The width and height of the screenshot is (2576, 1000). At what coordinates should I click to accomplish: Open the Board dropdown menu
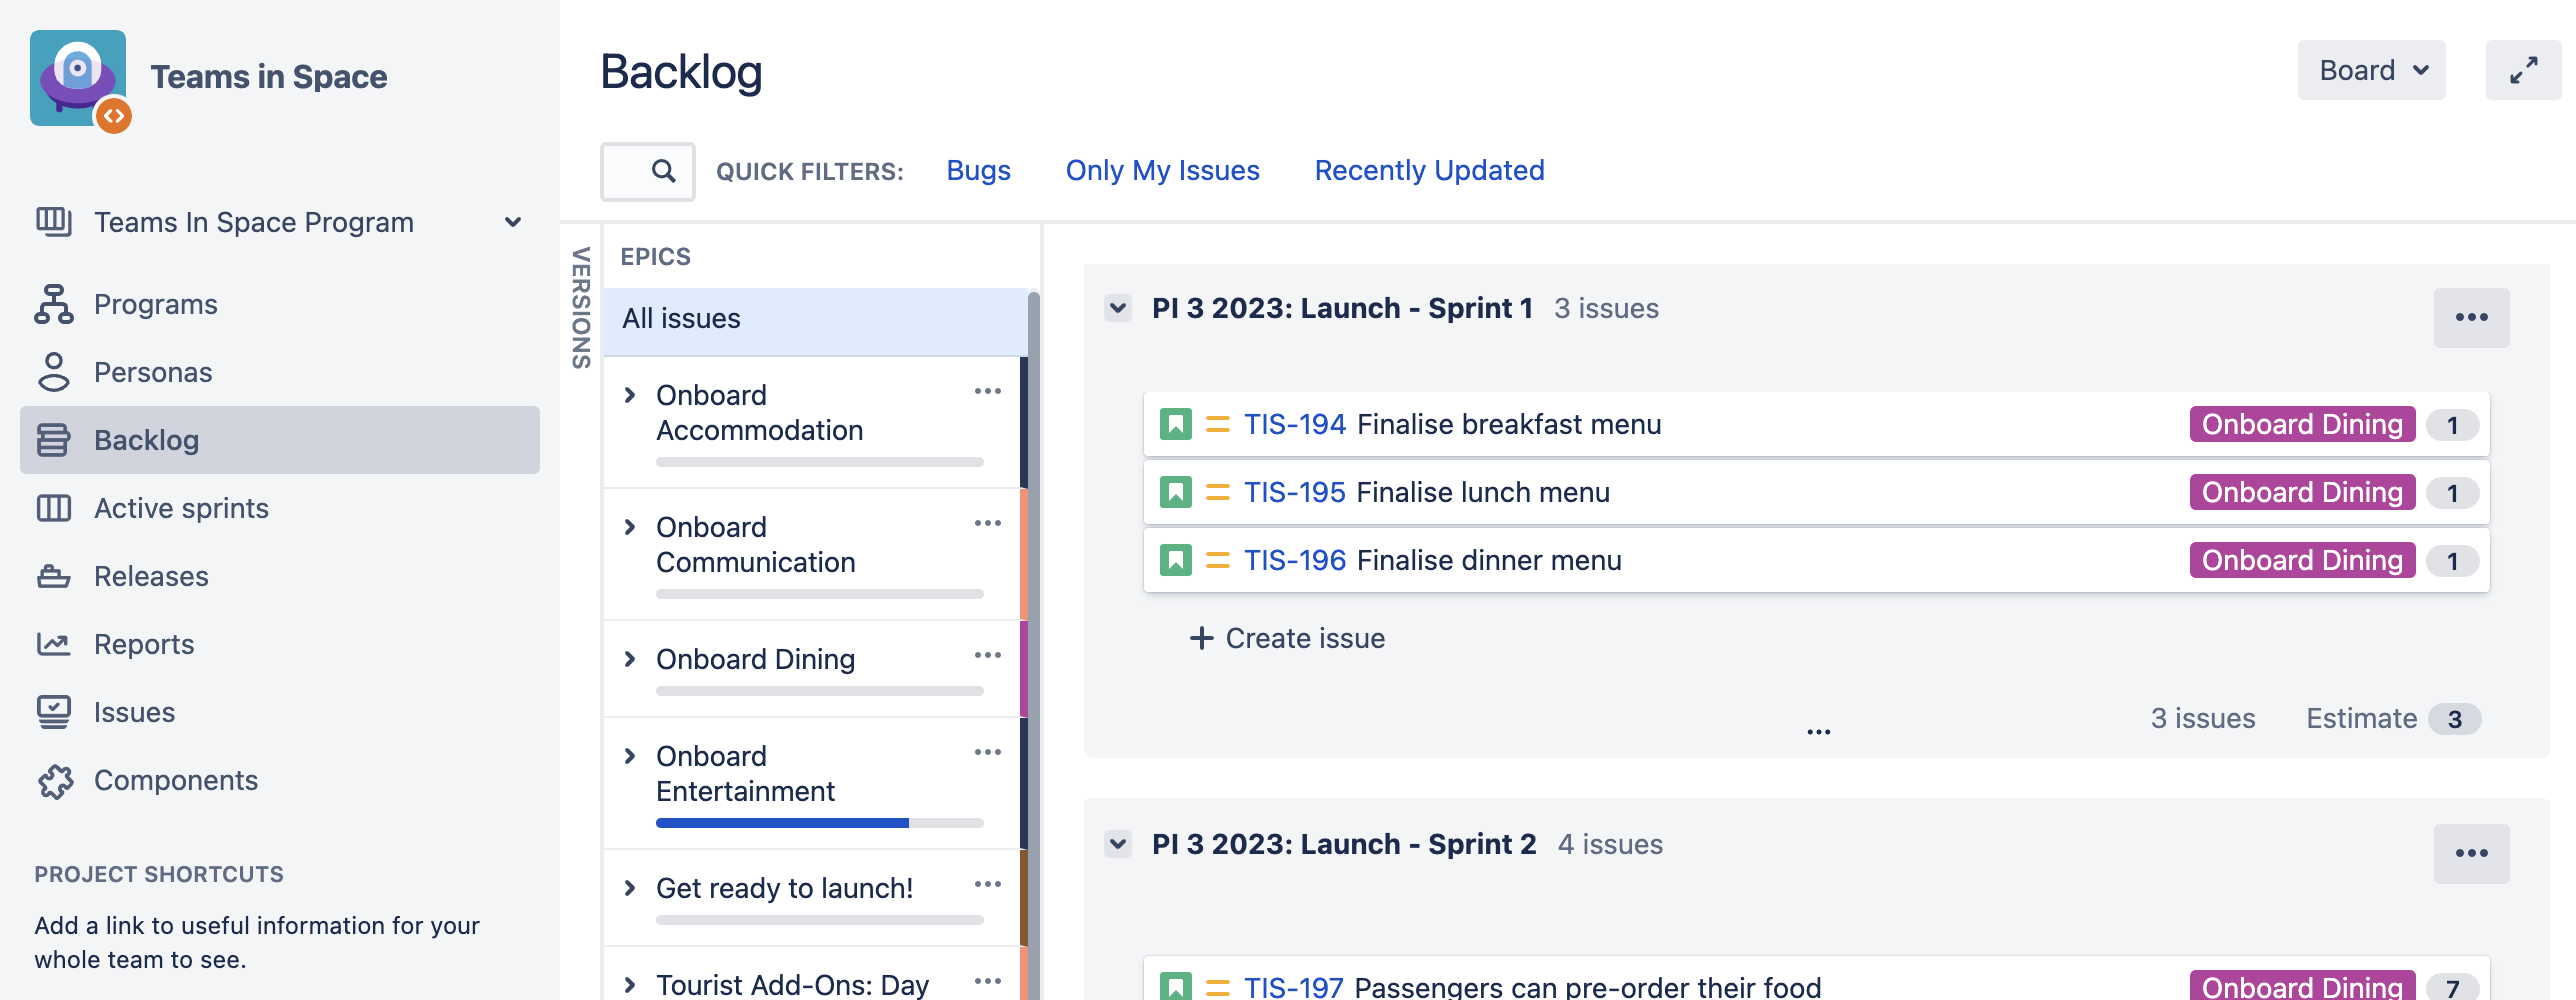point(2371,70)
